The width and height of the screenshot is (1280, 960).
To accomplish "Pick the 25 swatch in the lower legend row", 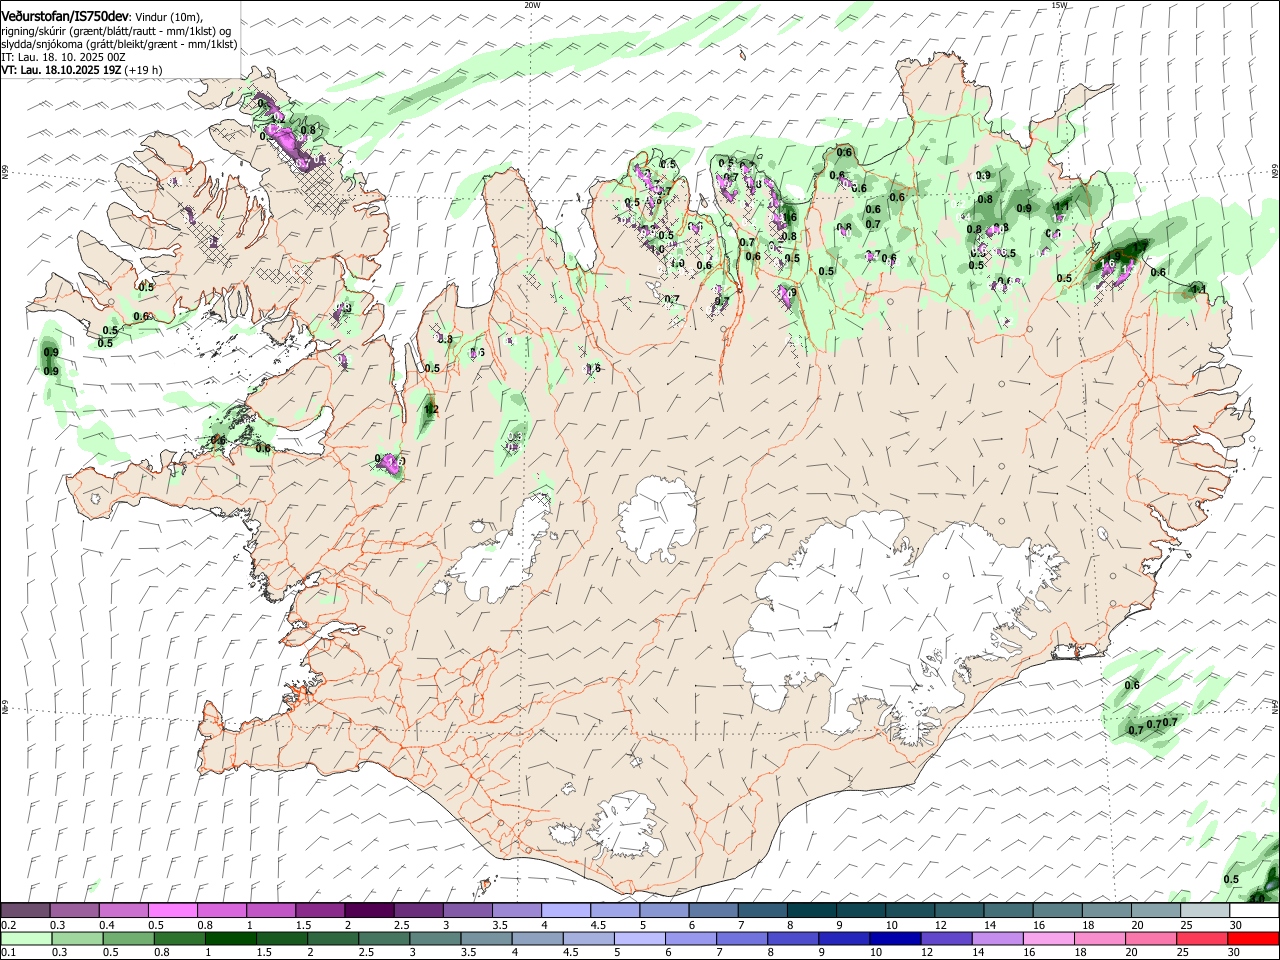I will pyautogui.click(x=1203, y=938).
